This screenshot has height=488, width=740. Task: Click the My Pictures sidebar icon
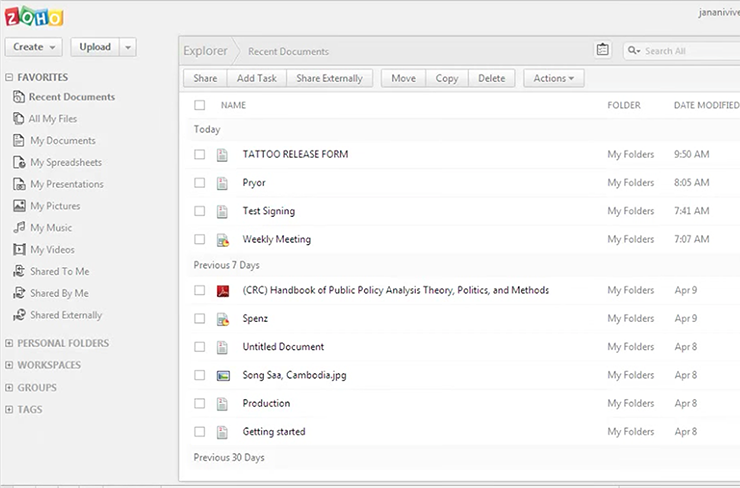pos(19,206)
